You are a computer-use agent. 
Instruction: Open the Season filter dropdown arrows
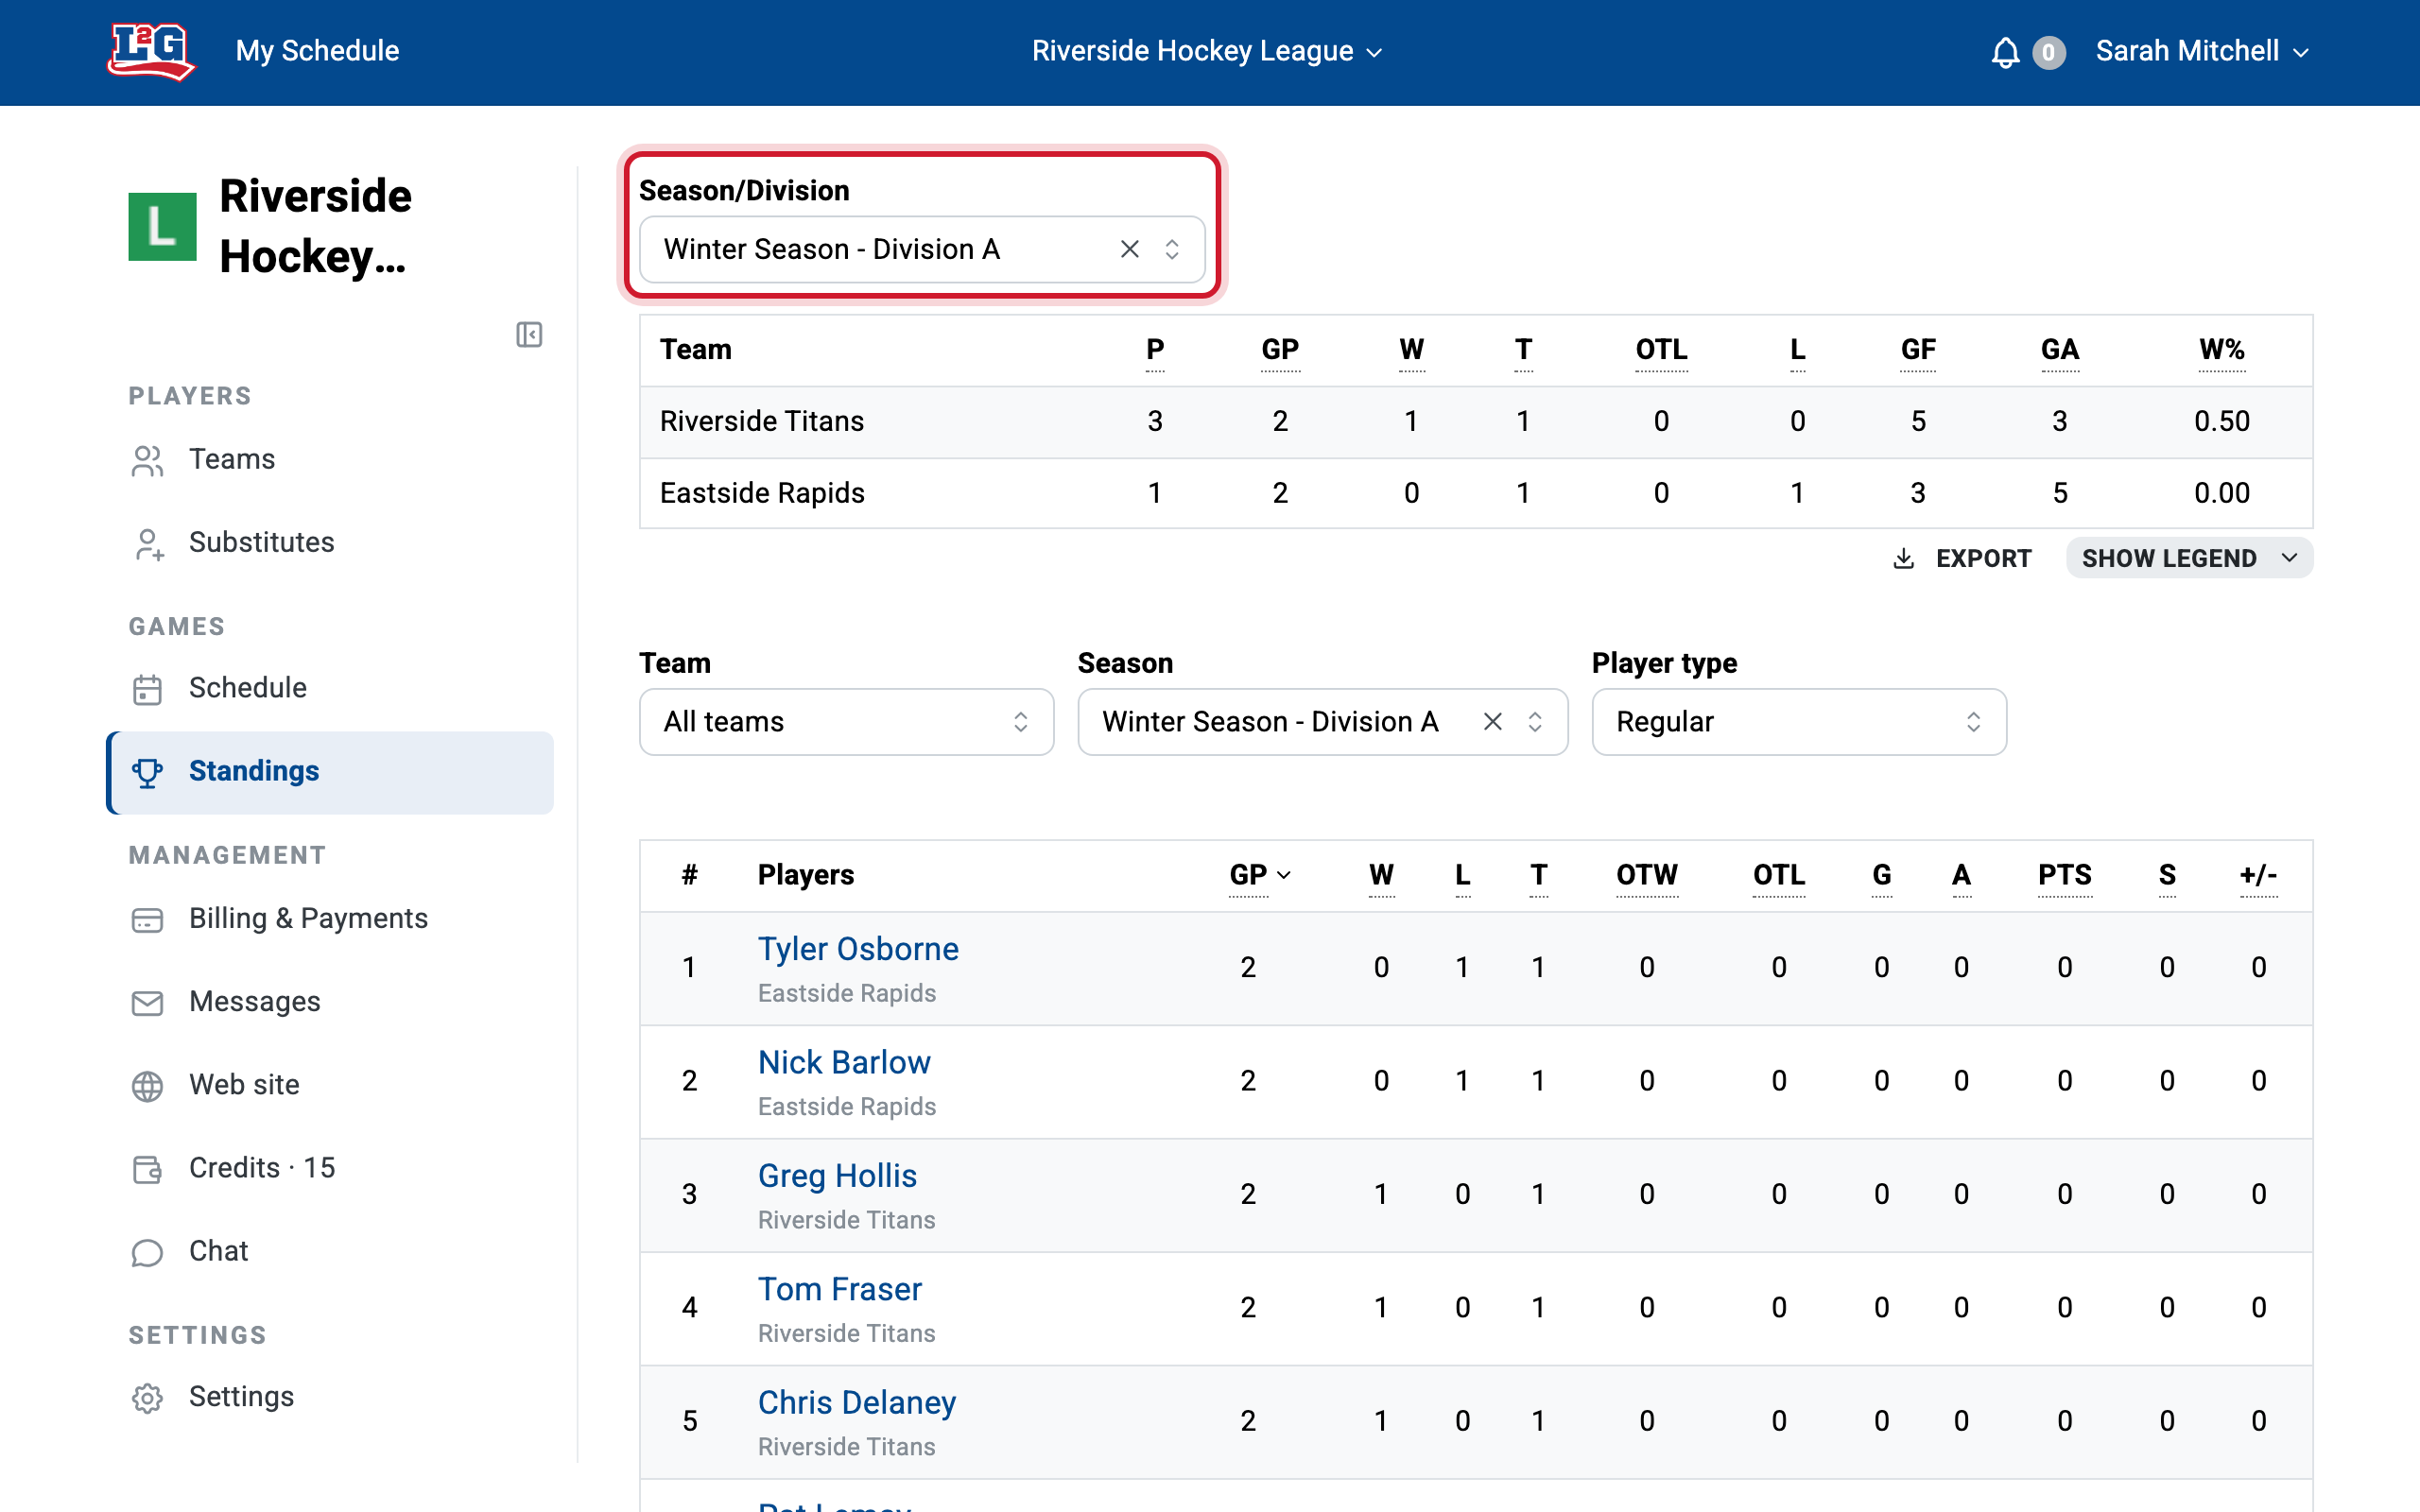(x=1535, y=721)
